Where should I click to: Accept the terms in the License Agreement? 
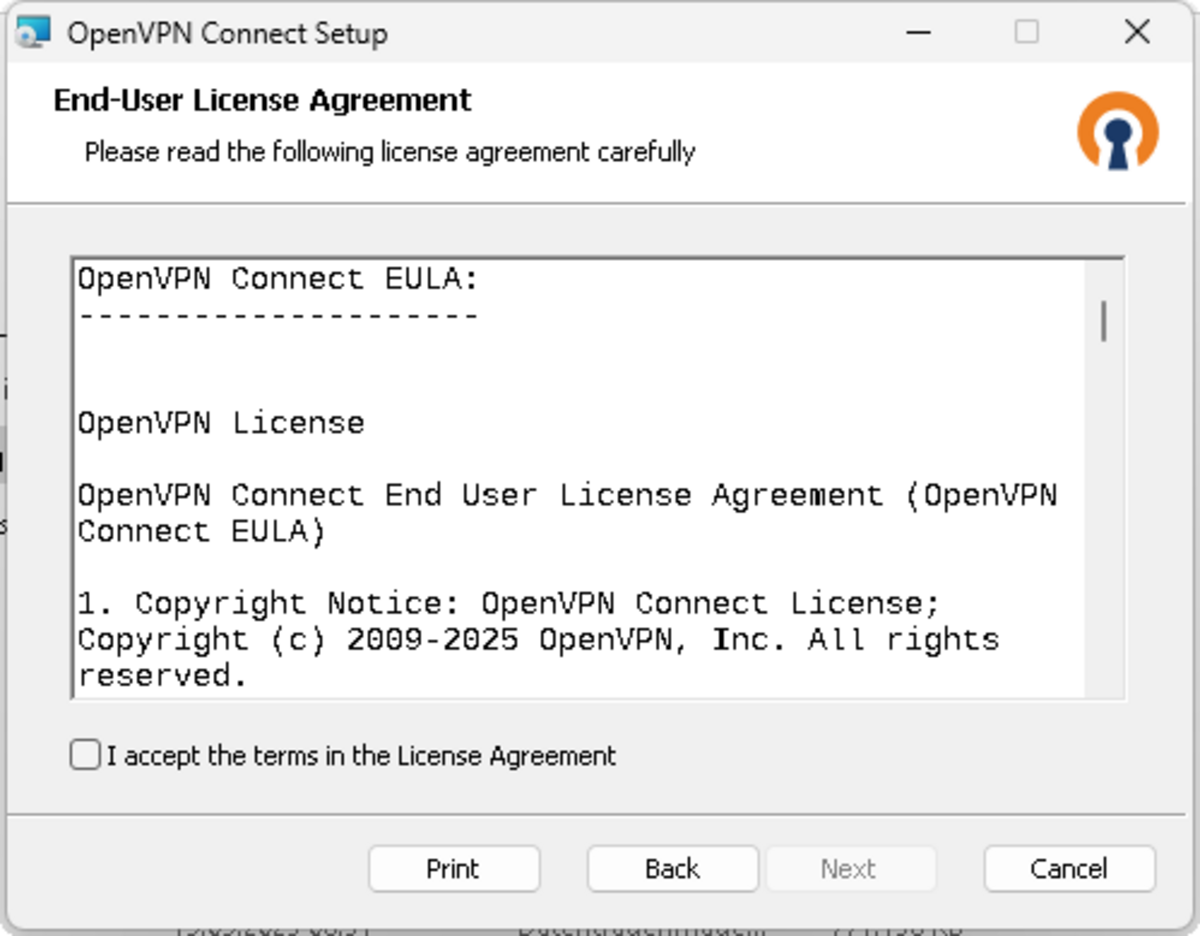(86, 755)
